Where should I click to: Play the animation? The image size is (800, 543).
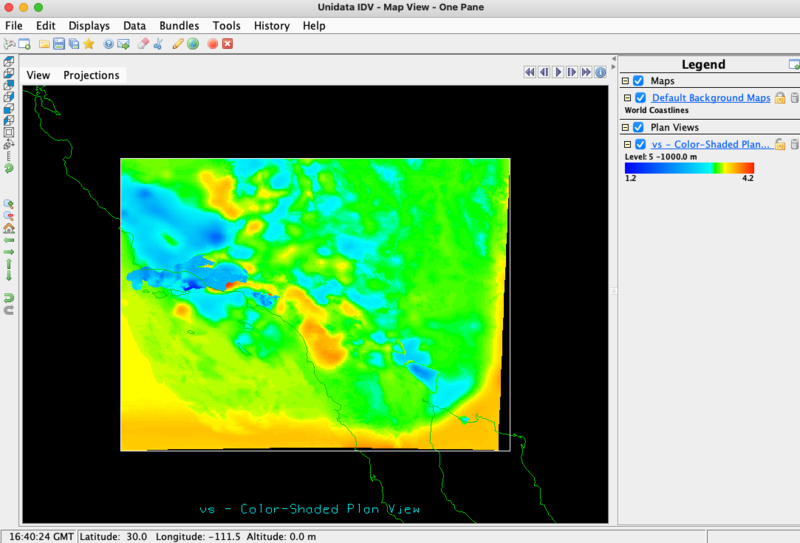pos(558,72)
